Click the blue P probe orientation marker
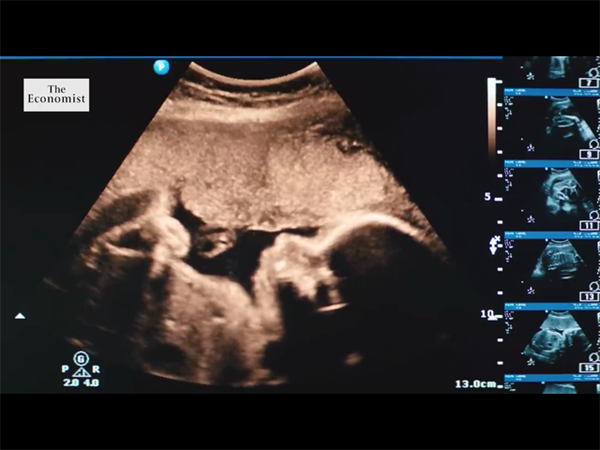The height and width of the screenshot is (450, 600). 161,67
